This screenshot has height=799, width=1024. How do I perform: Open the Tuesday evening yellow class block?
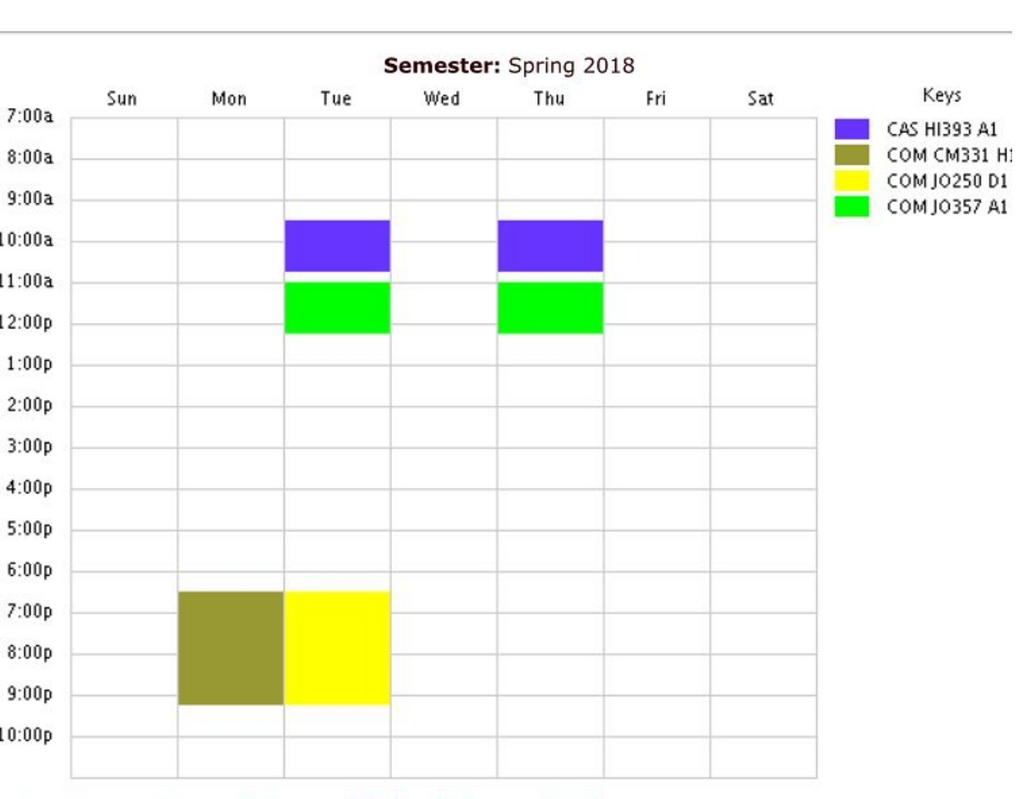point(337,648)
